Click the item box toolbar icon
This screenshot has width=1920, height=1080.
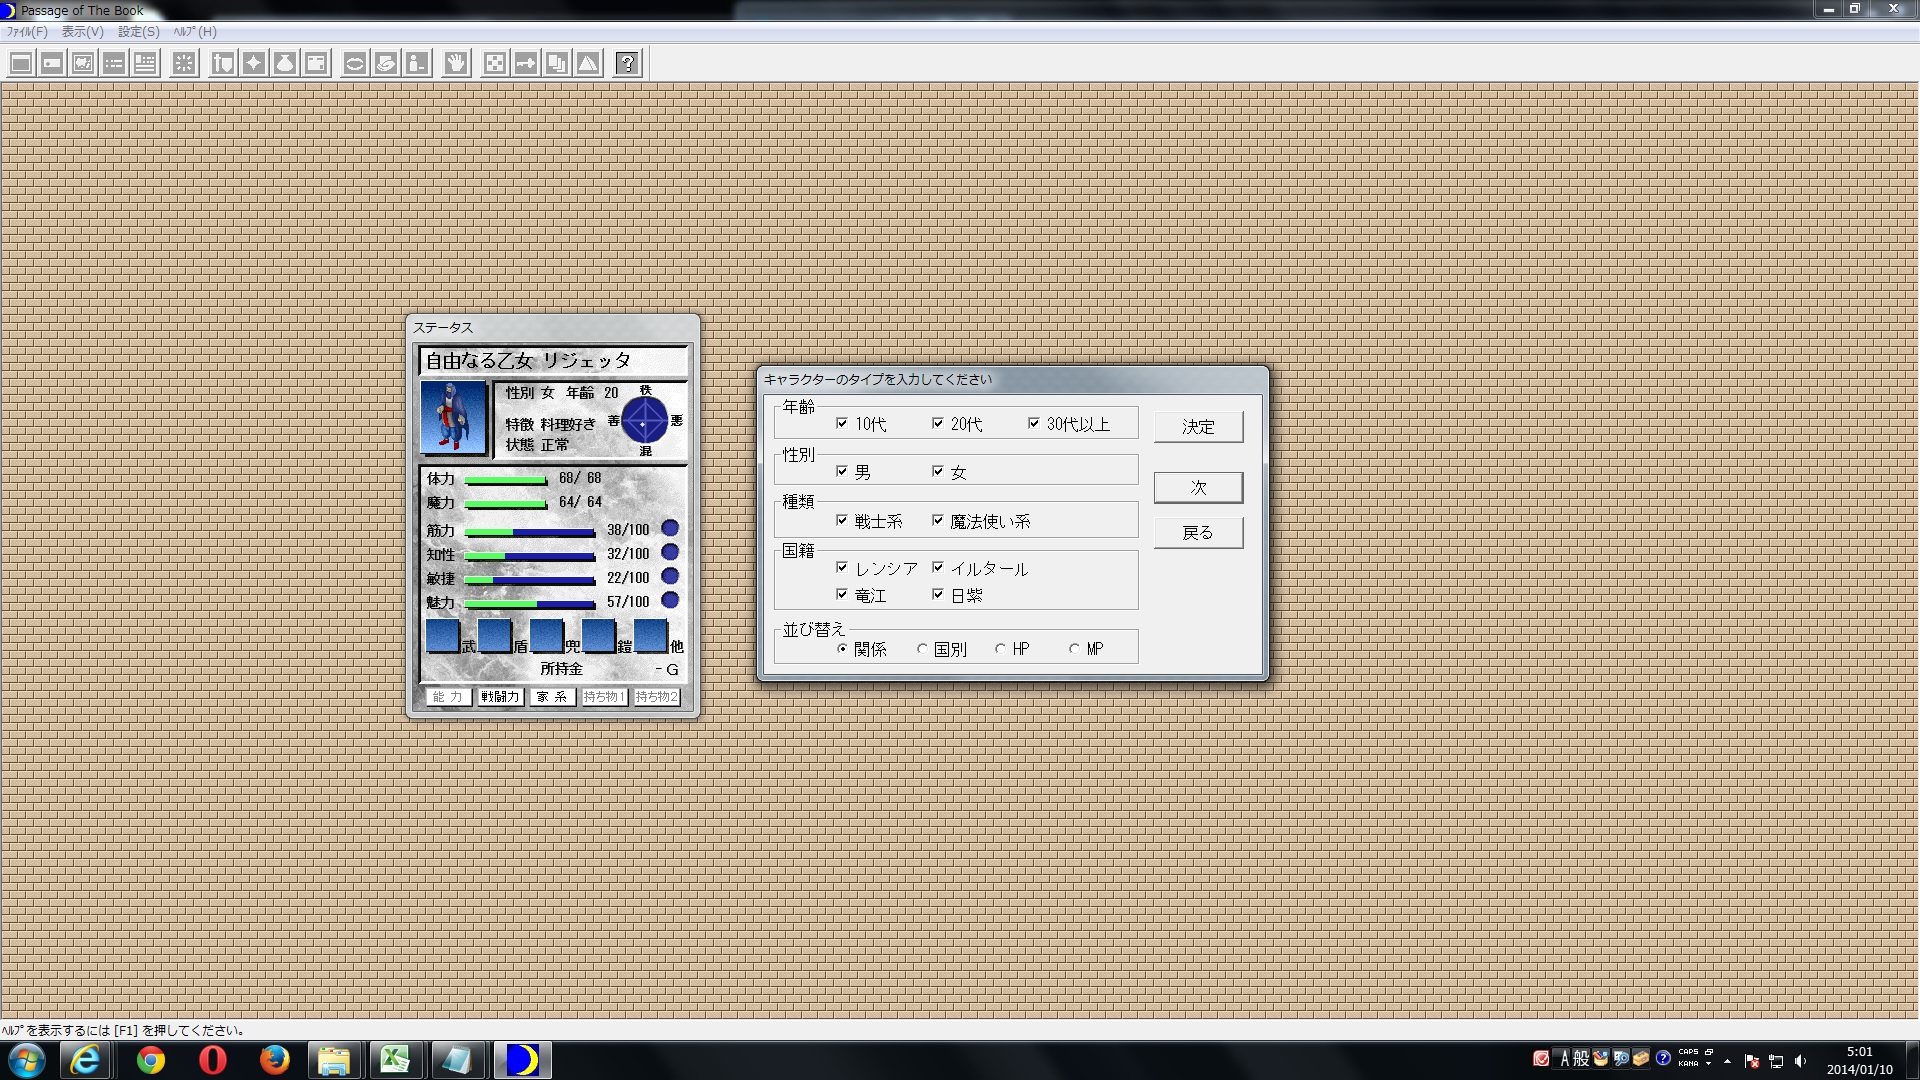315,62
